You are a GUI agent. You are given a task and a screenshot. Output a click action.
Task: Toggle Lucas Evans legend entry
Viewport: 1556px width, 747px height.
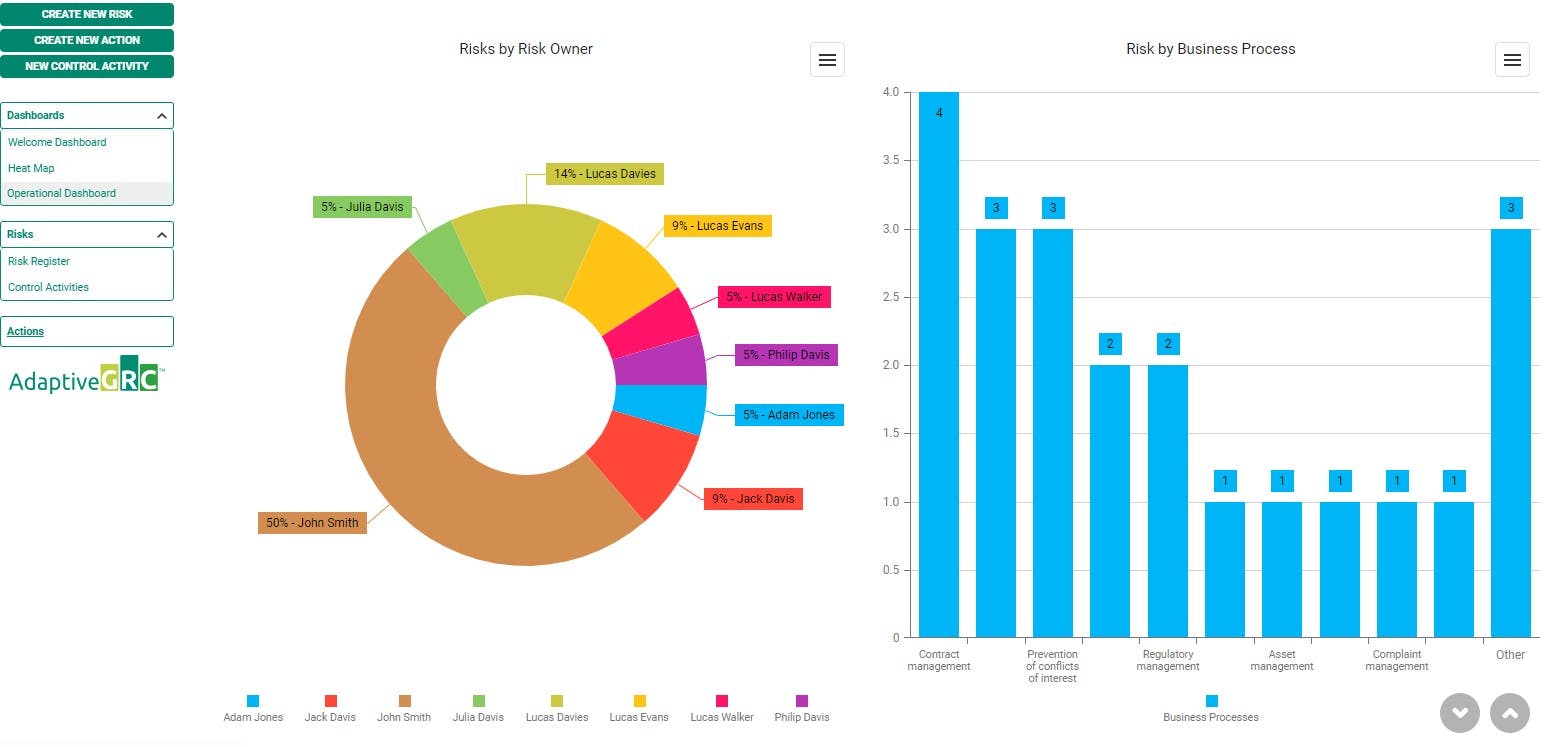tap(639, 708)
